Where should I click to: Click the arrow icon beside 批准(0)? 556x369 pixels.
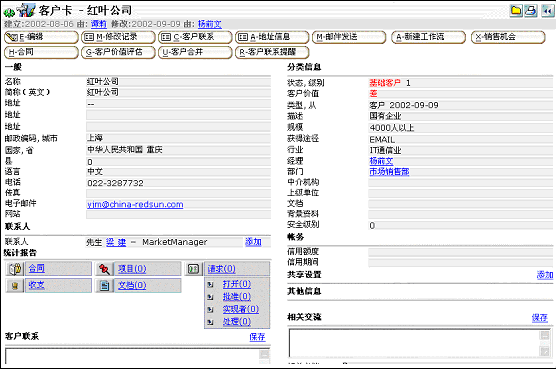point(210,297)
